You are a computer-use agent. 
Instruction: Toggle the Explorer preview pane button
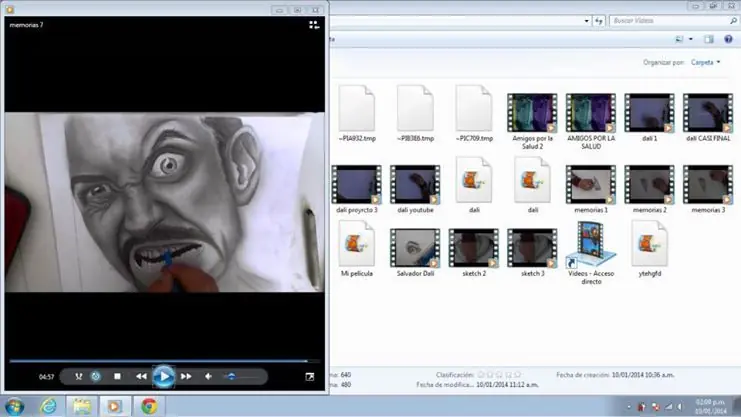[x=709, y=39]
